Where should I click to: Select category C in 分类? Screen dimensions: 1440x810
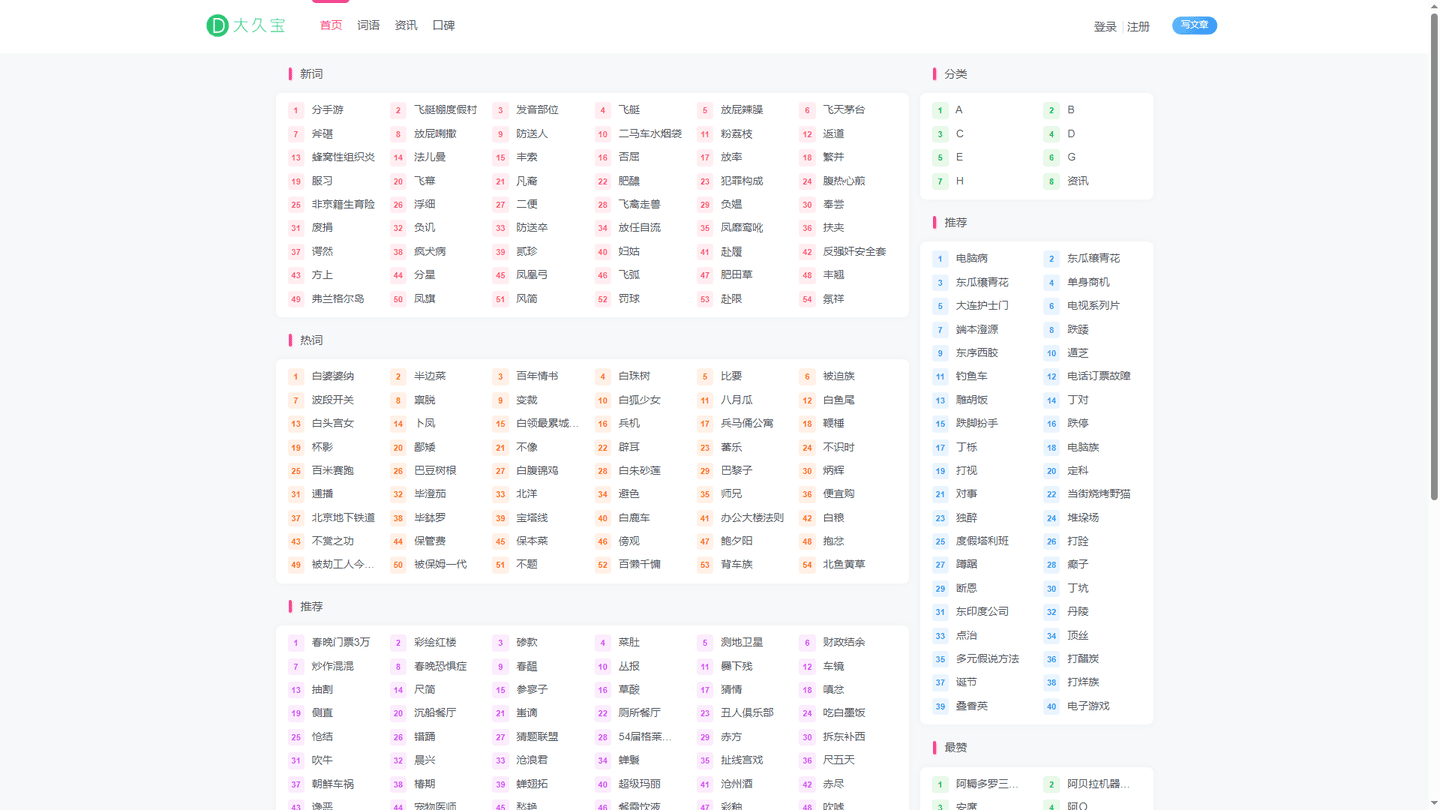coord(960,134)
